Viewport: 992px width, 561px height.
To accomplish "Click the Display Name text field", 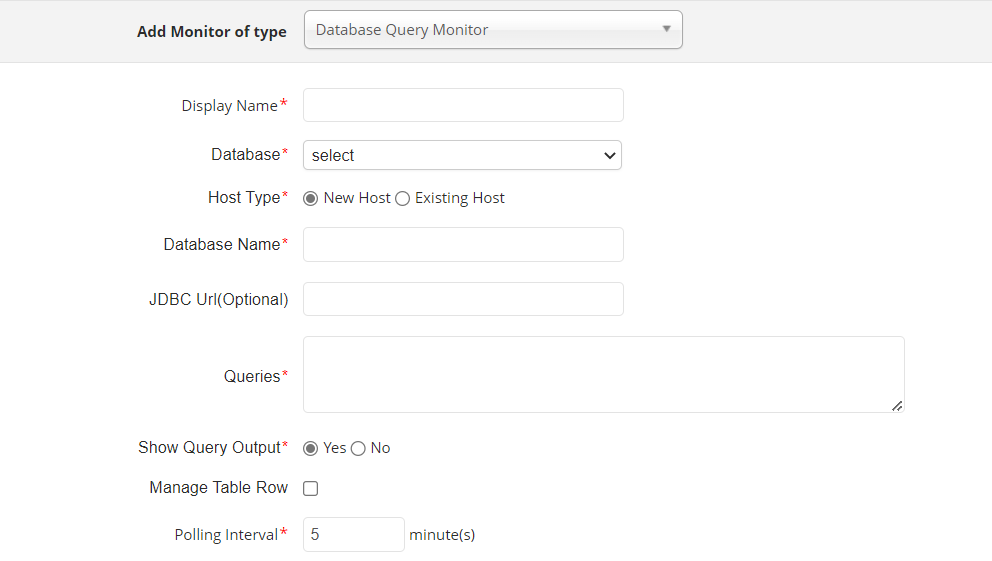I will tap(463, 105).
